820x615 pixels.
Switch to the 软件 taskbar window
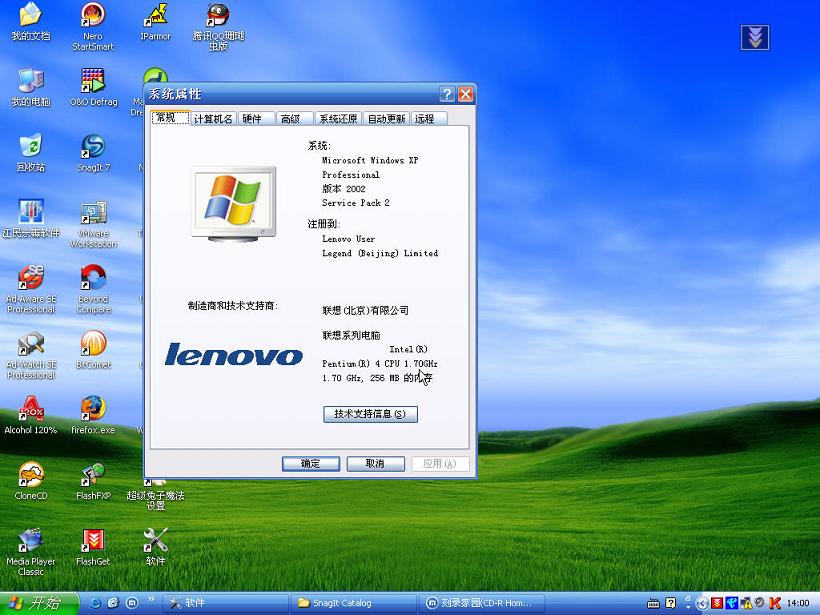click(x=226, y=603)
